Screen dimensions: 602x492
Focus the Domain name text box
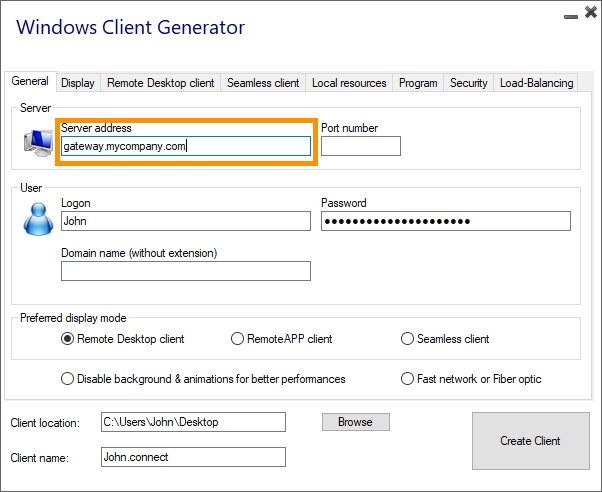(x=185, y=271)
